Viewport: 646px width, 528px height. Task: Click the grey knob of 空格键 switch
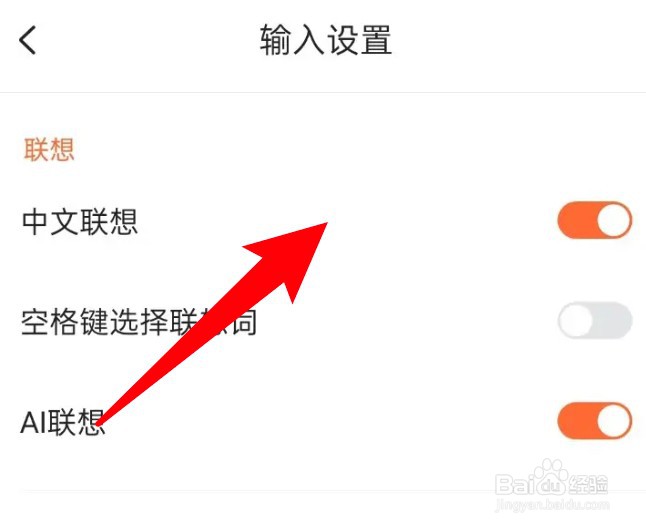pyautogui.click(x=576, y=320)
